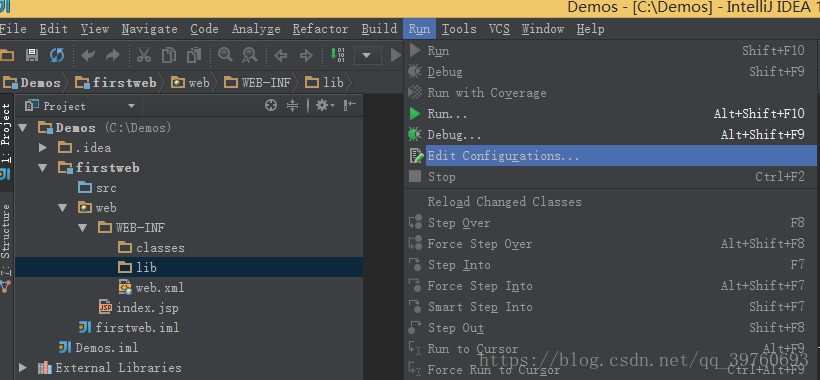Open the Code menu

(204, 29)
